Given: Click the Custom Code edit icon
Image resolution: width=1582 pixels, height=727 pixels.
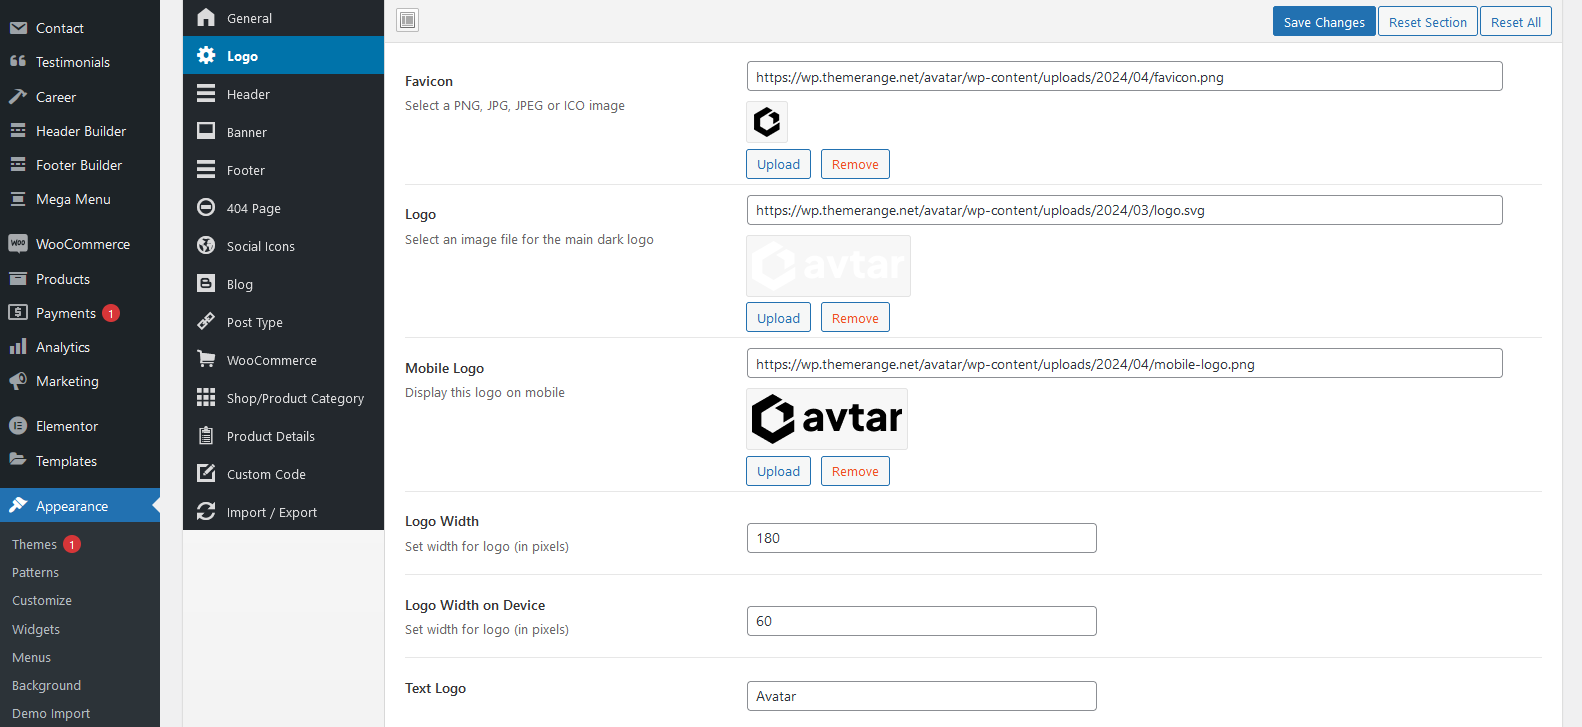Looking at the screenshot, I should 206,474.
